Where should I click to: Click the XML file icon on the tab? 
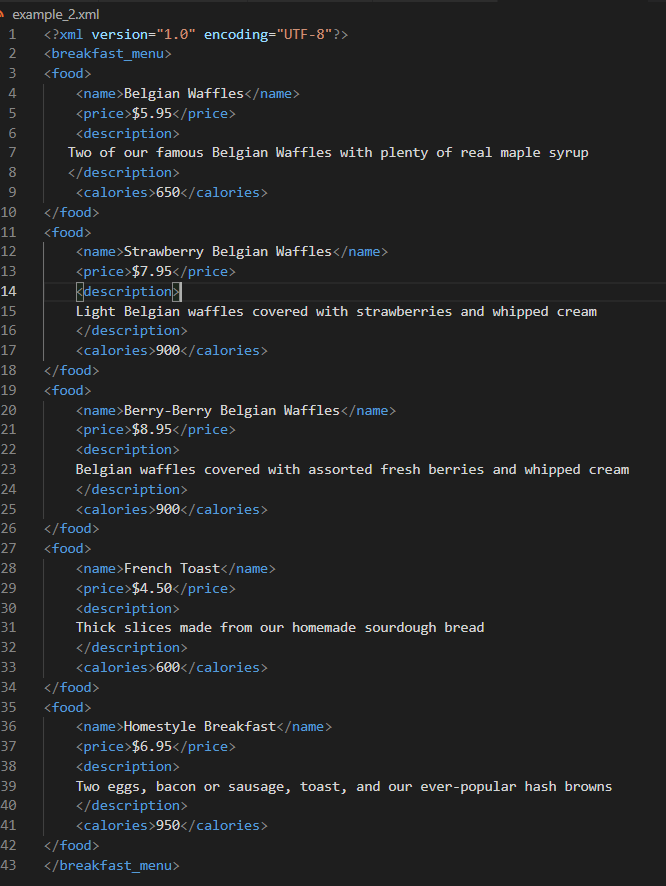coord(4,15)
